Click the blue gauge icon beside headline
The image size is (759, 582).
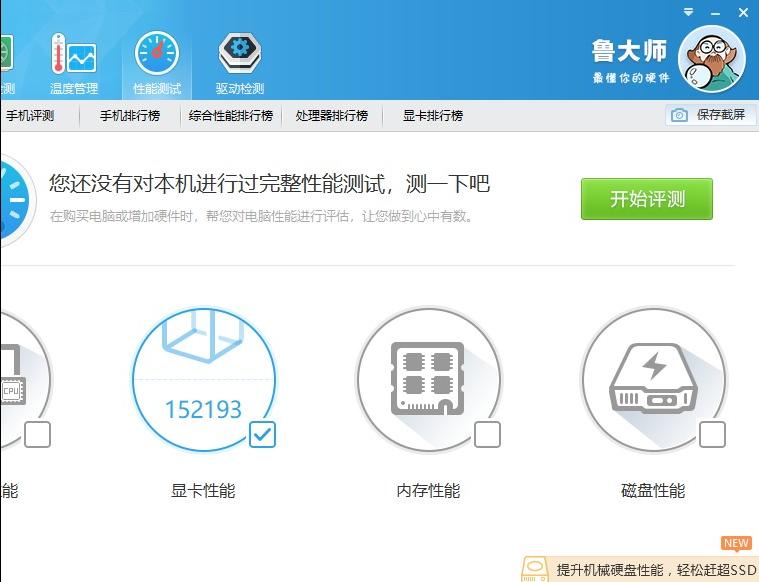point(15,200)
